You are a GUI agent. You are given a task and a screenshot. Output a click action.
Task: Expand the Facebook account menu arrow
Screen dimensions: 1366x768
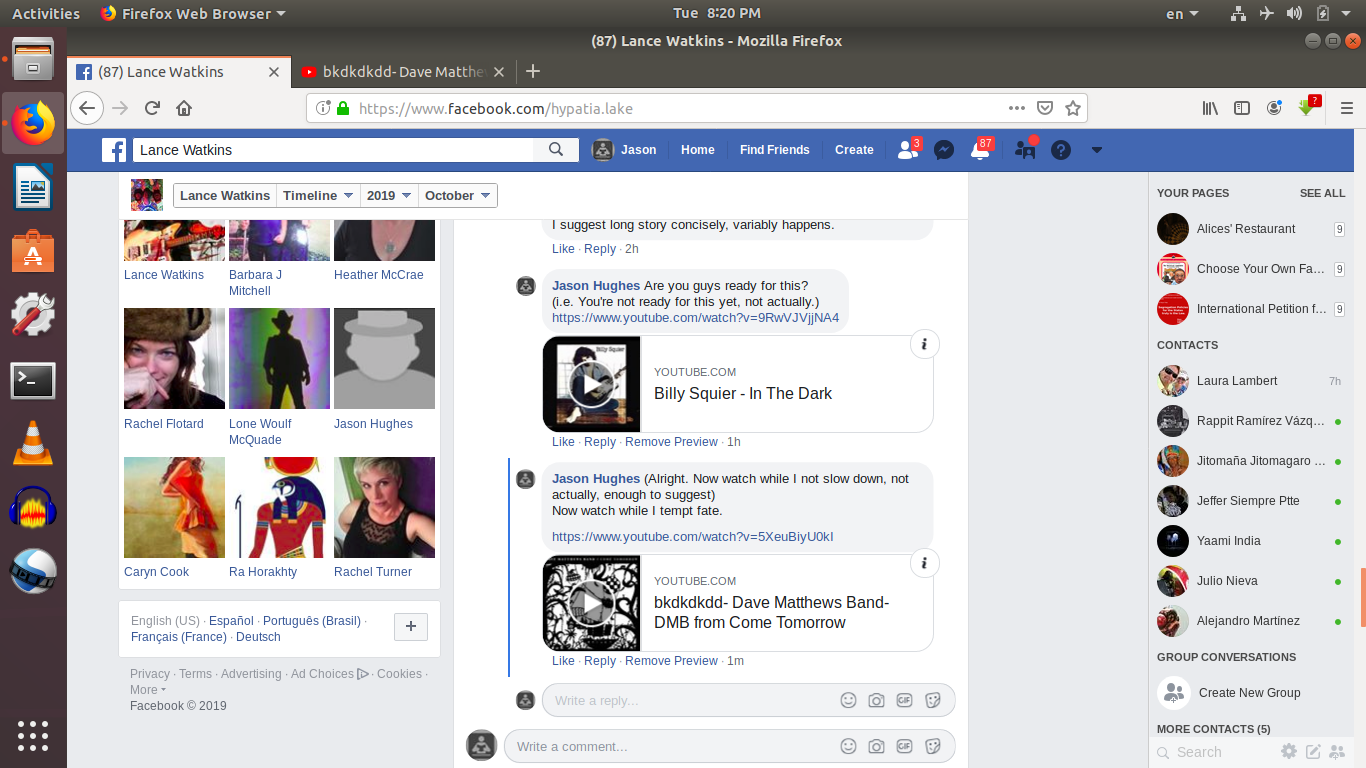(1097, 150)
